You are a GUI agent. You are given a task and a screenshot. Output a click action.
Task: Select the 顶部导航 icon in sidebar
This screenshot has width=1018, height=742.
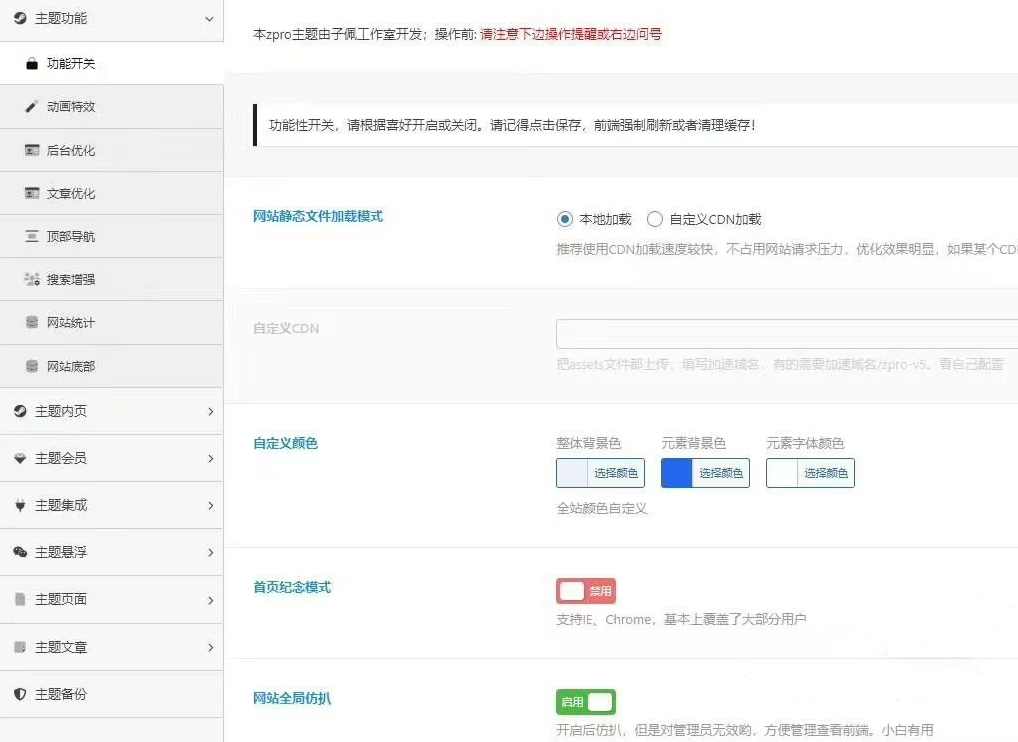(31, 236)
